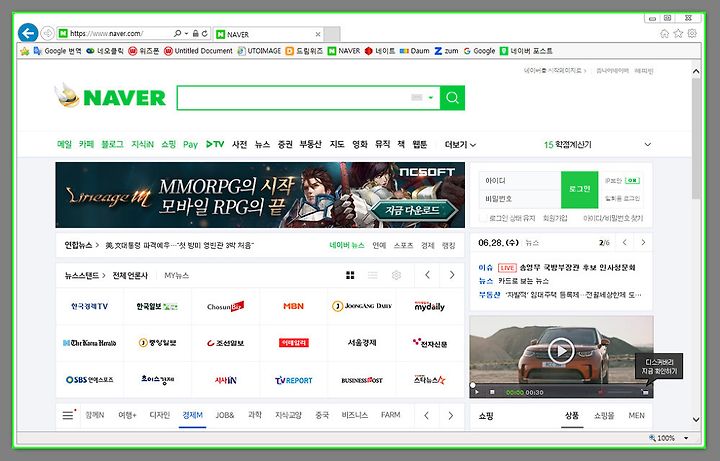Viewport: 720px width, 461px height.
Task: Click the Lineage M banner ad
Action: [x=260, y=195]
